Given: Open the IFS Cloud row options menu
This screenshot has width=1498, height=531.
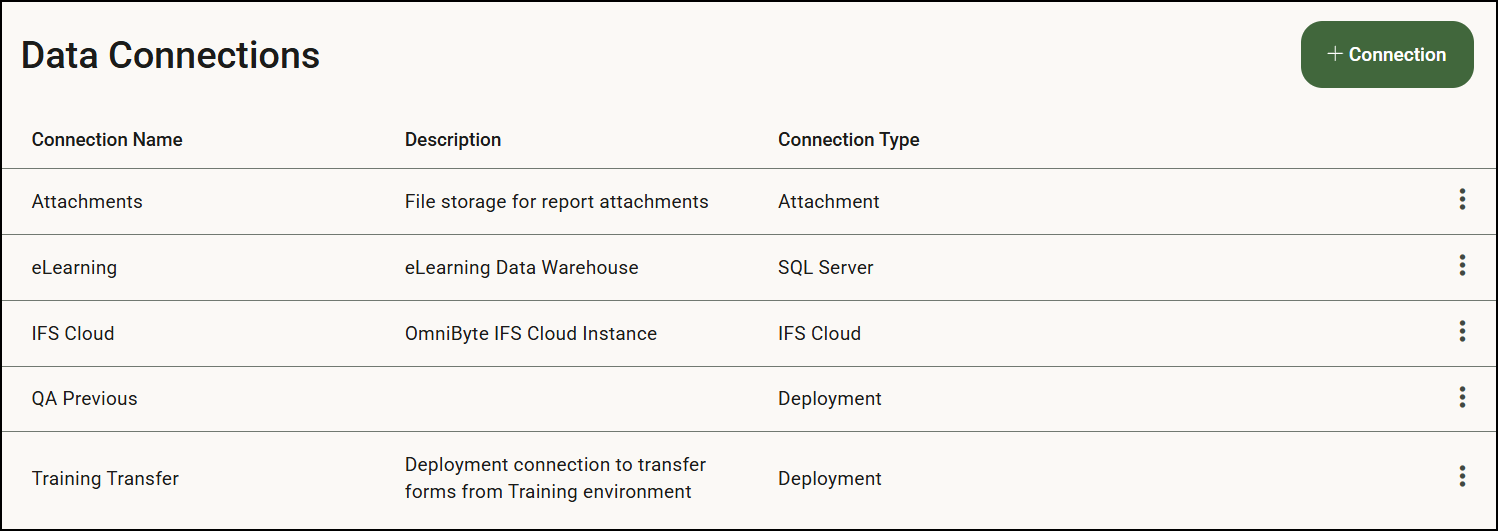Looking at the screenshot, I should pos(1462,332).
